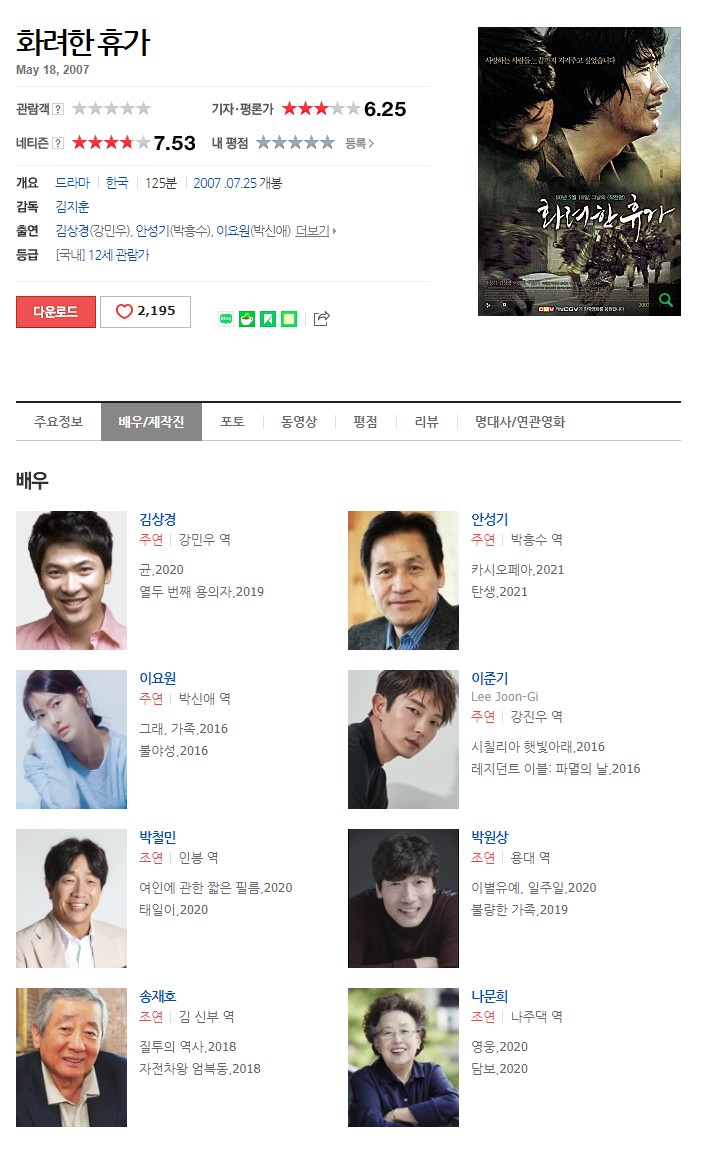Open the external share arrow icon
The height and width of the screenshot is (1150, 706).
click(321, 318)
